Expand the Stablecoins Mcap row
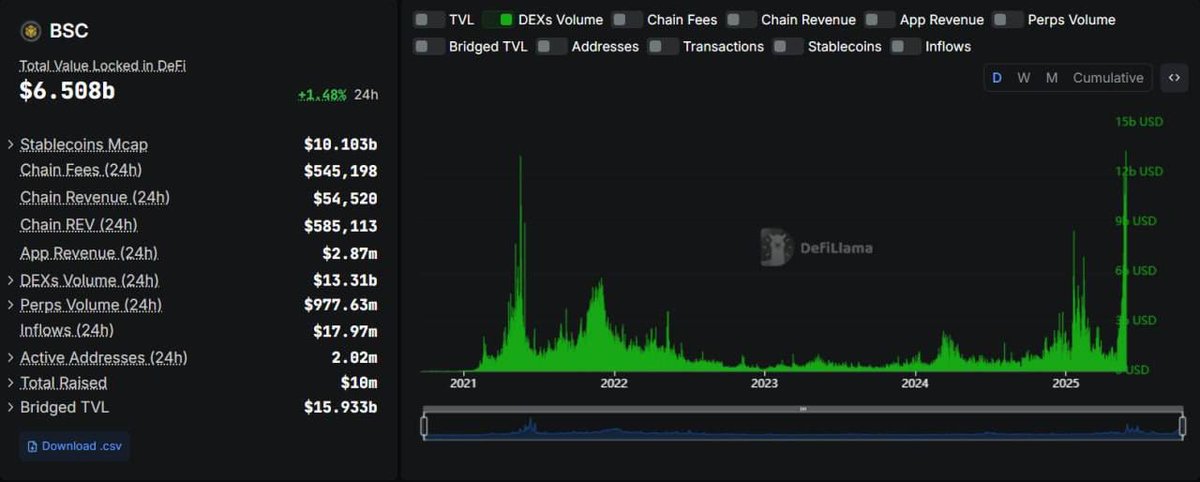 click(11, 145)
